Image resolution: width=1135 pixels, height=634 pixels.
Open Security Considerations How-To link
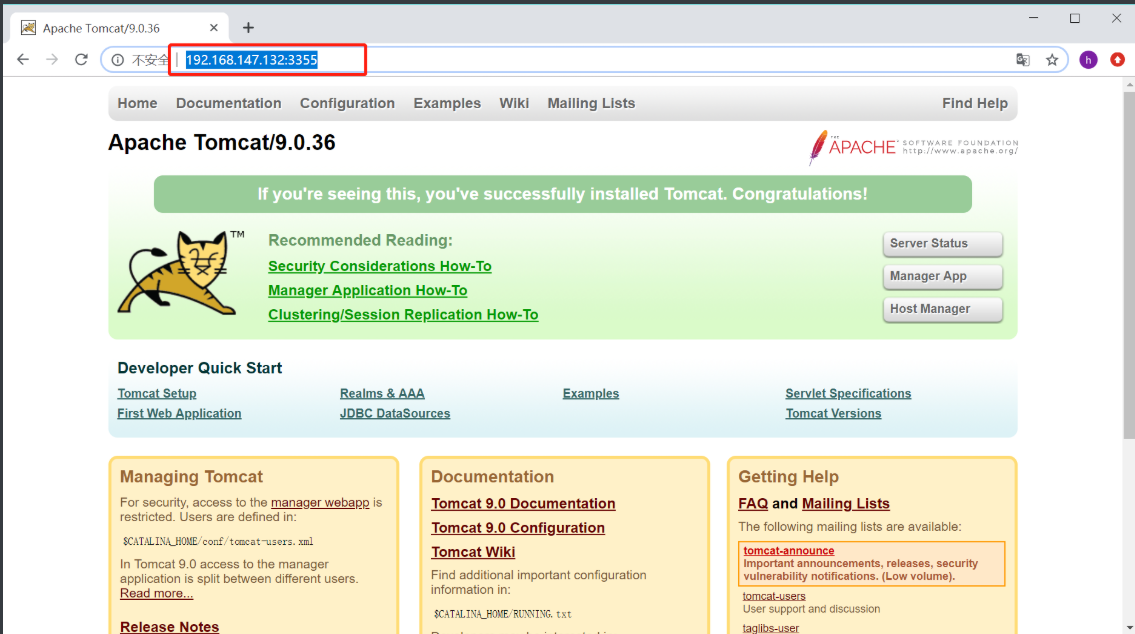coord(379,266)
